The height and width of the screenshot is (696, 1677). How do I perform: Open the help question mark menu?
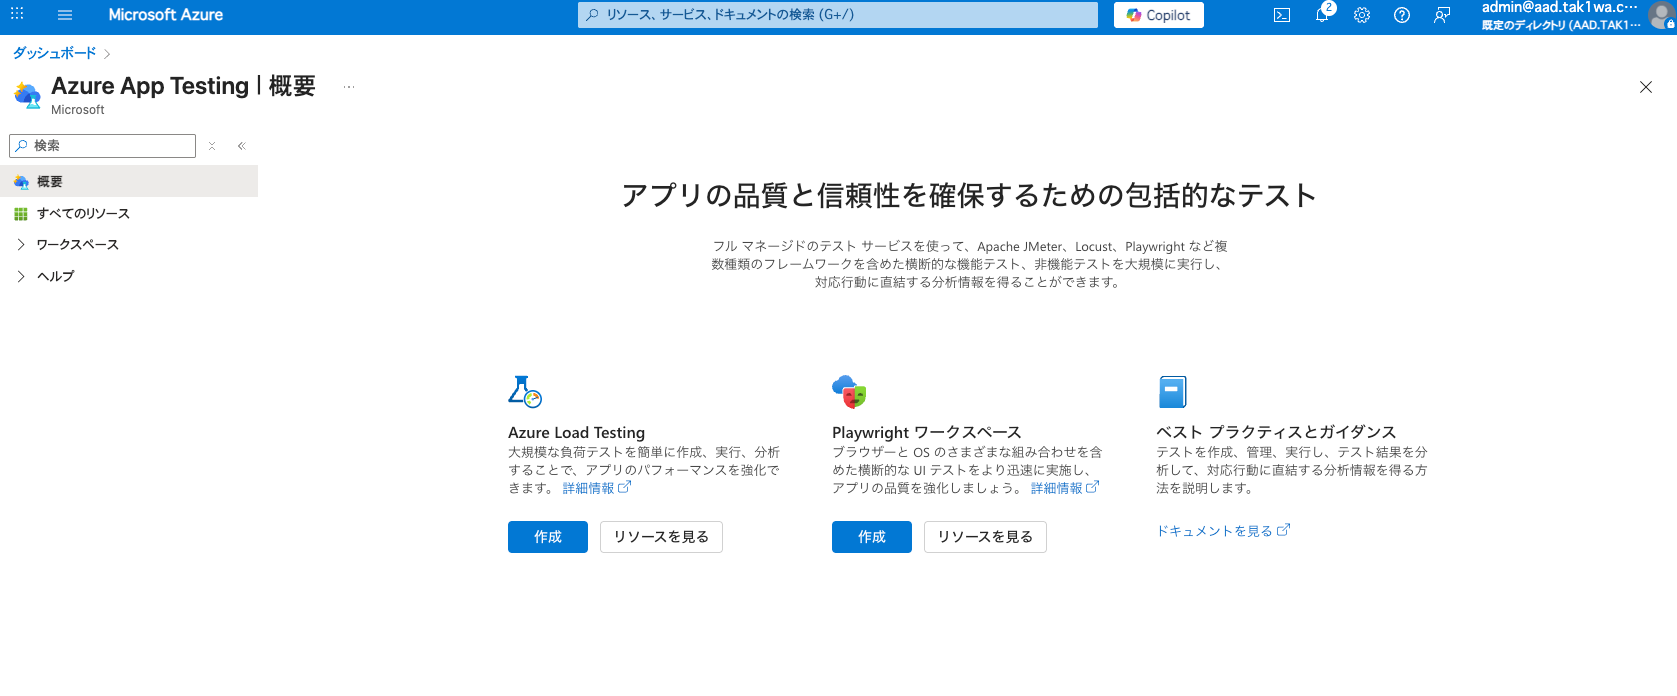pyautogui.click(x=1402, y=15)
